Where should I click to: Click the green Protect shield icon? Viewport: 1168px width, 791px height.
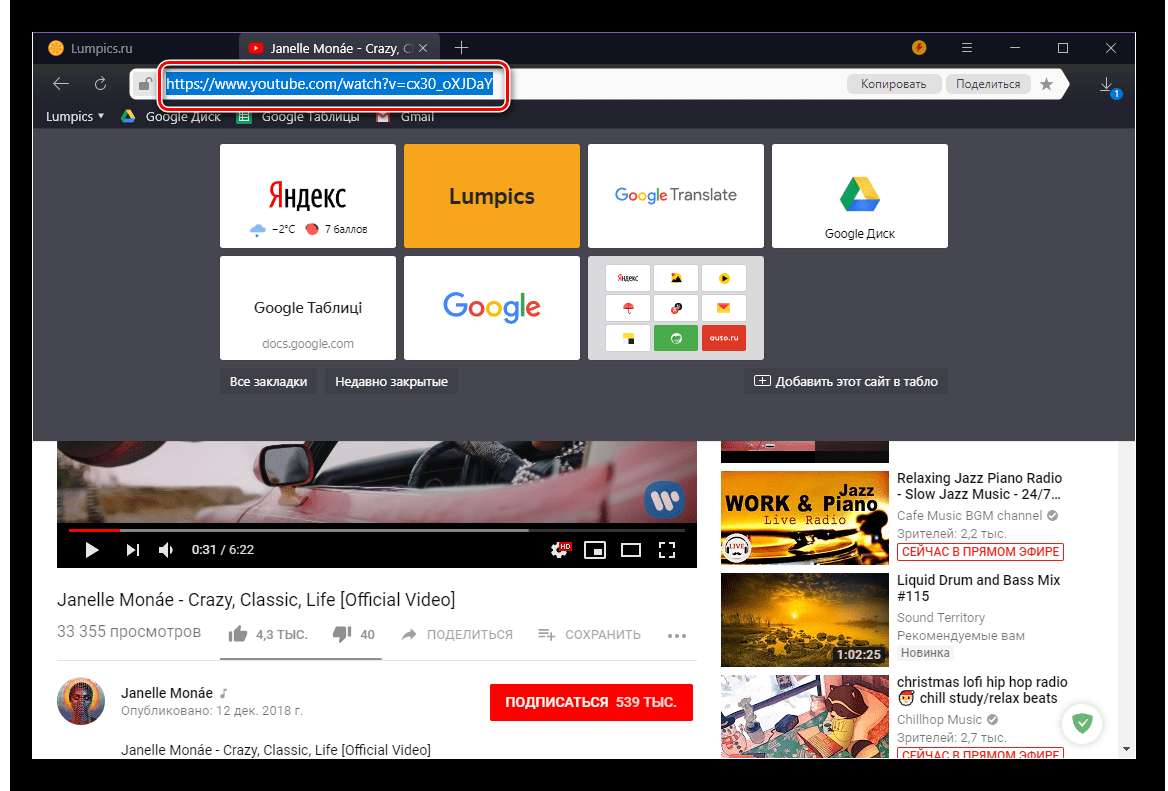[x=1082, y=722]
